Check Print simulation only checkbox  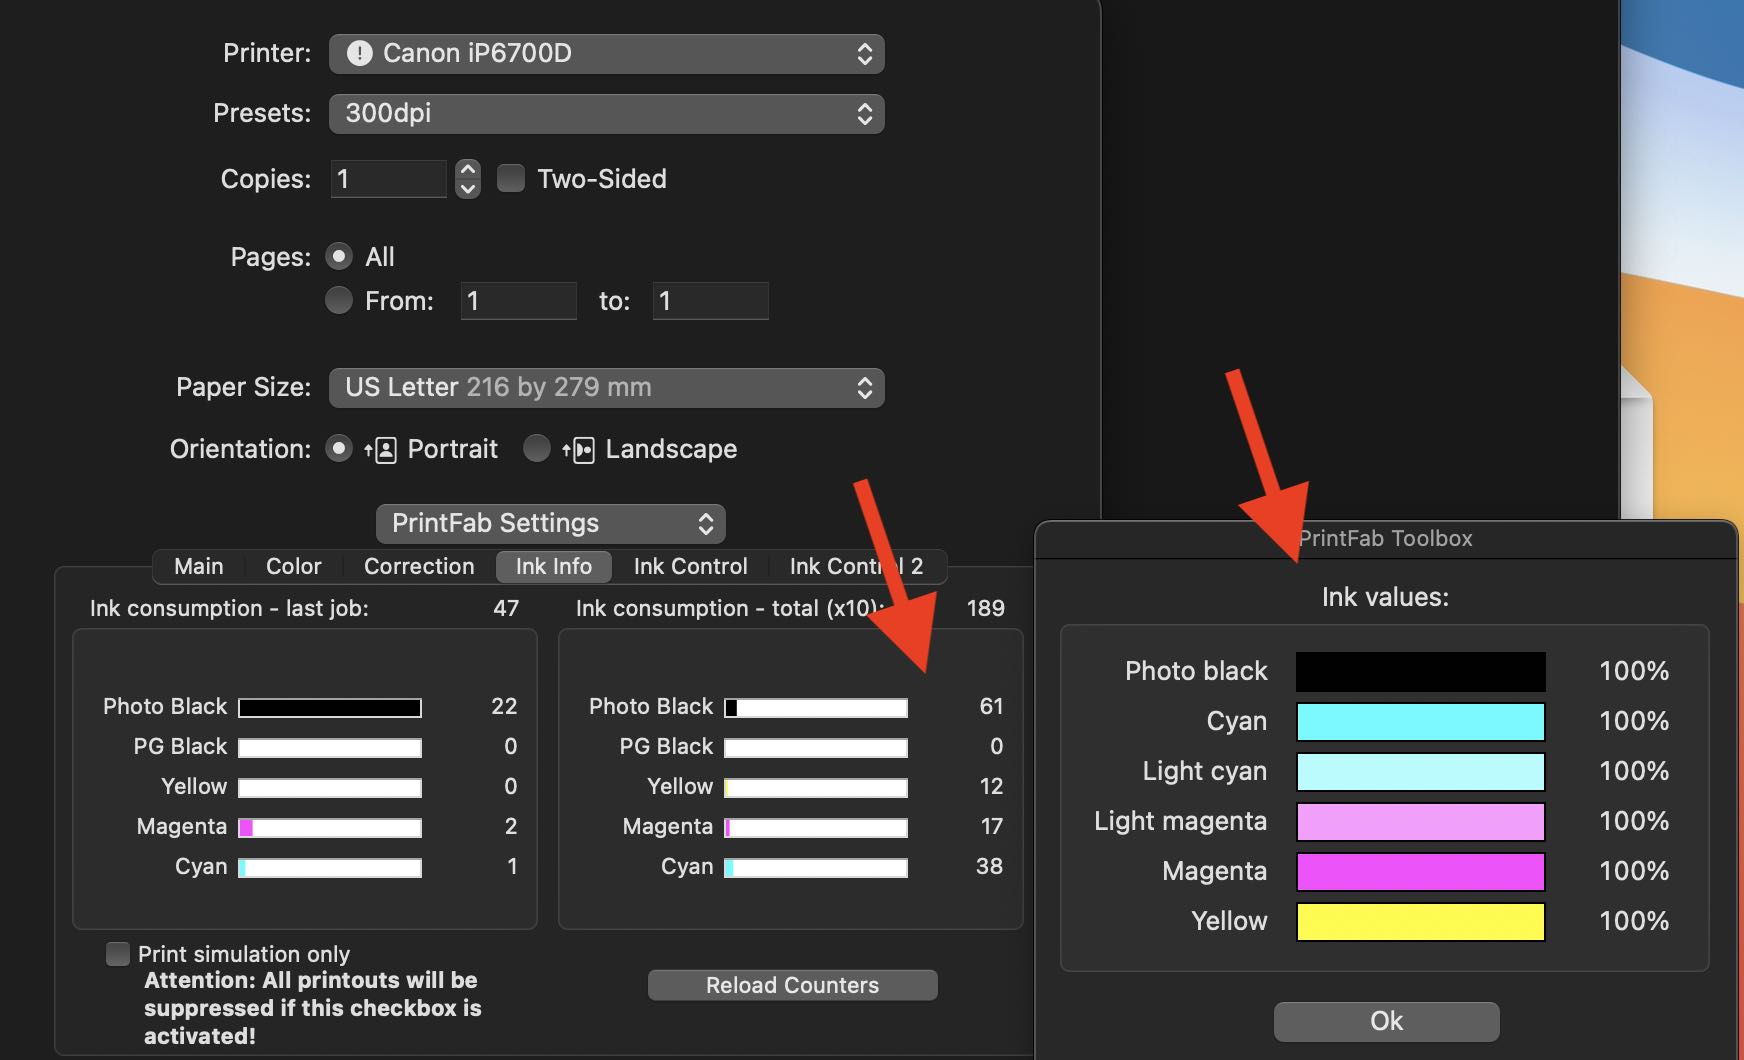click(118, 954)
